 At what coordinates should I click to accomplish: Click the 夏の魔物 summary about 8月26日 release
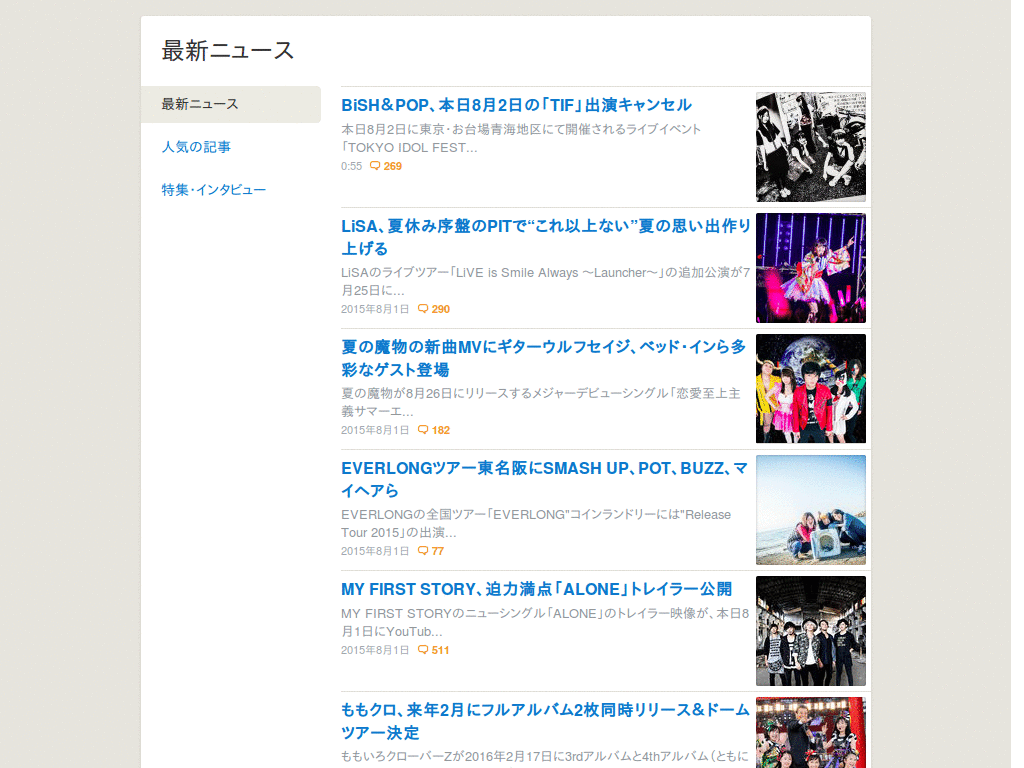point(541,402)
